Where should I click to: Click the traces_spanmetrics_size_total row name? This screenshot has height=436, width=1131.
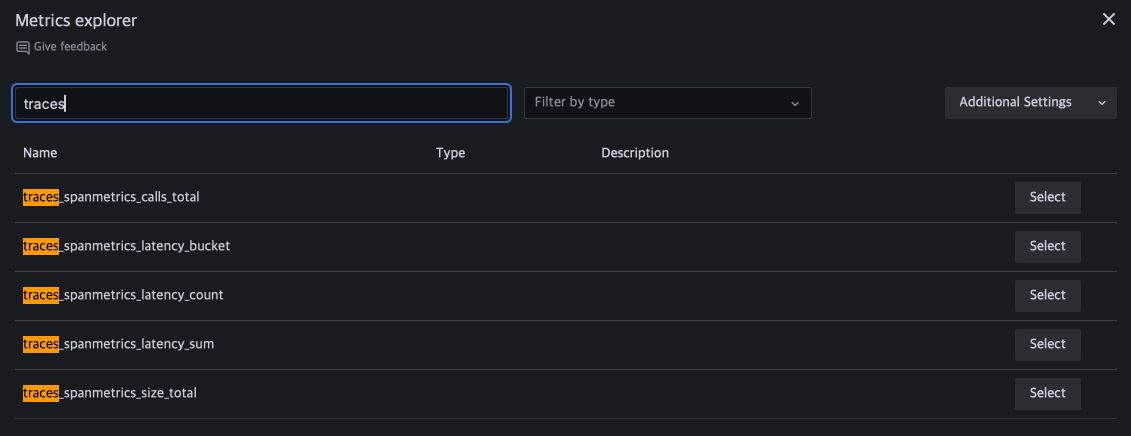pos(110,393)
